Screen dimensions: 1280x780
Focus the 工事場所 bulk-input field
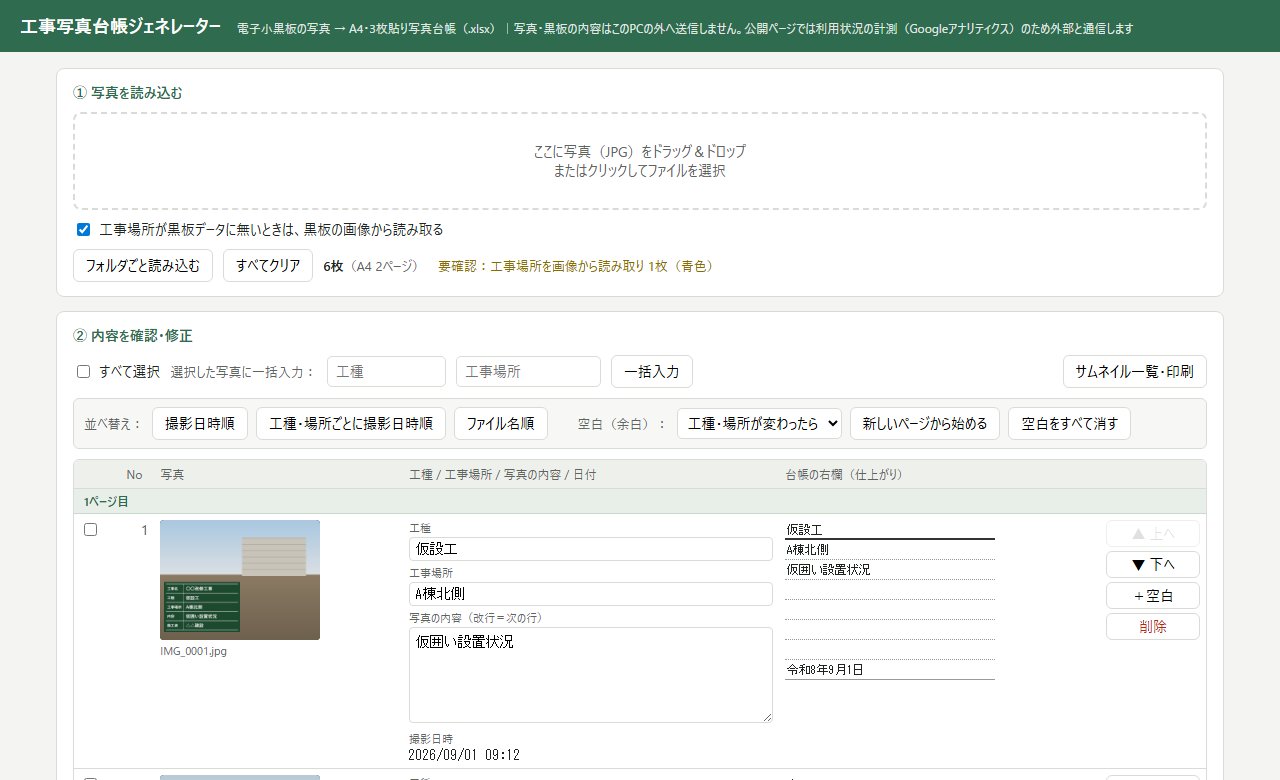point(528,372)
